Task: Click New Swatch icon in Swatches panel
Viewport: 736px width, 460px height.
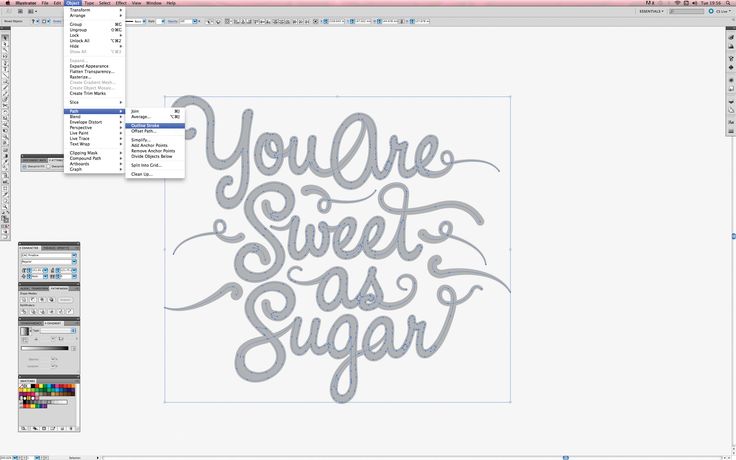Action: [62, 429]
